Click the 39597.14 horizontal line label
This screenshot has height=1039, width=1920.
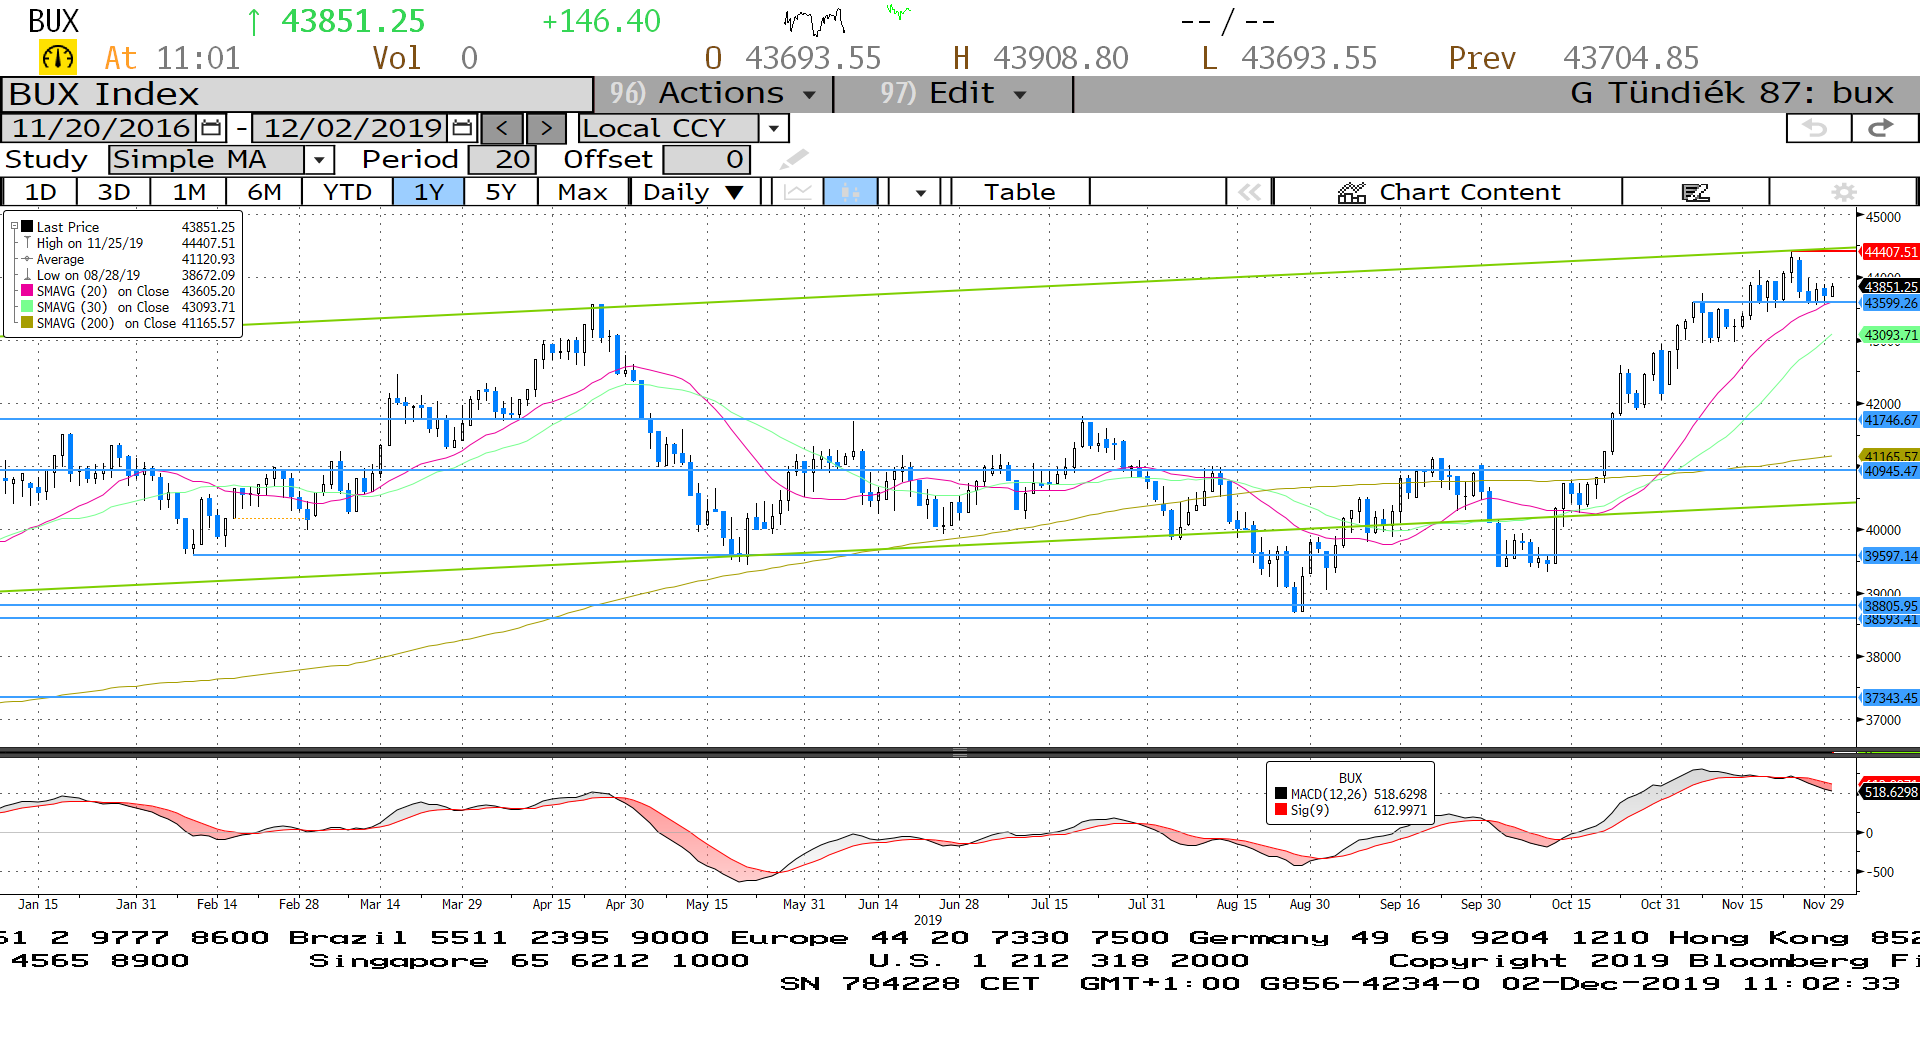(x=1890, y=556)
